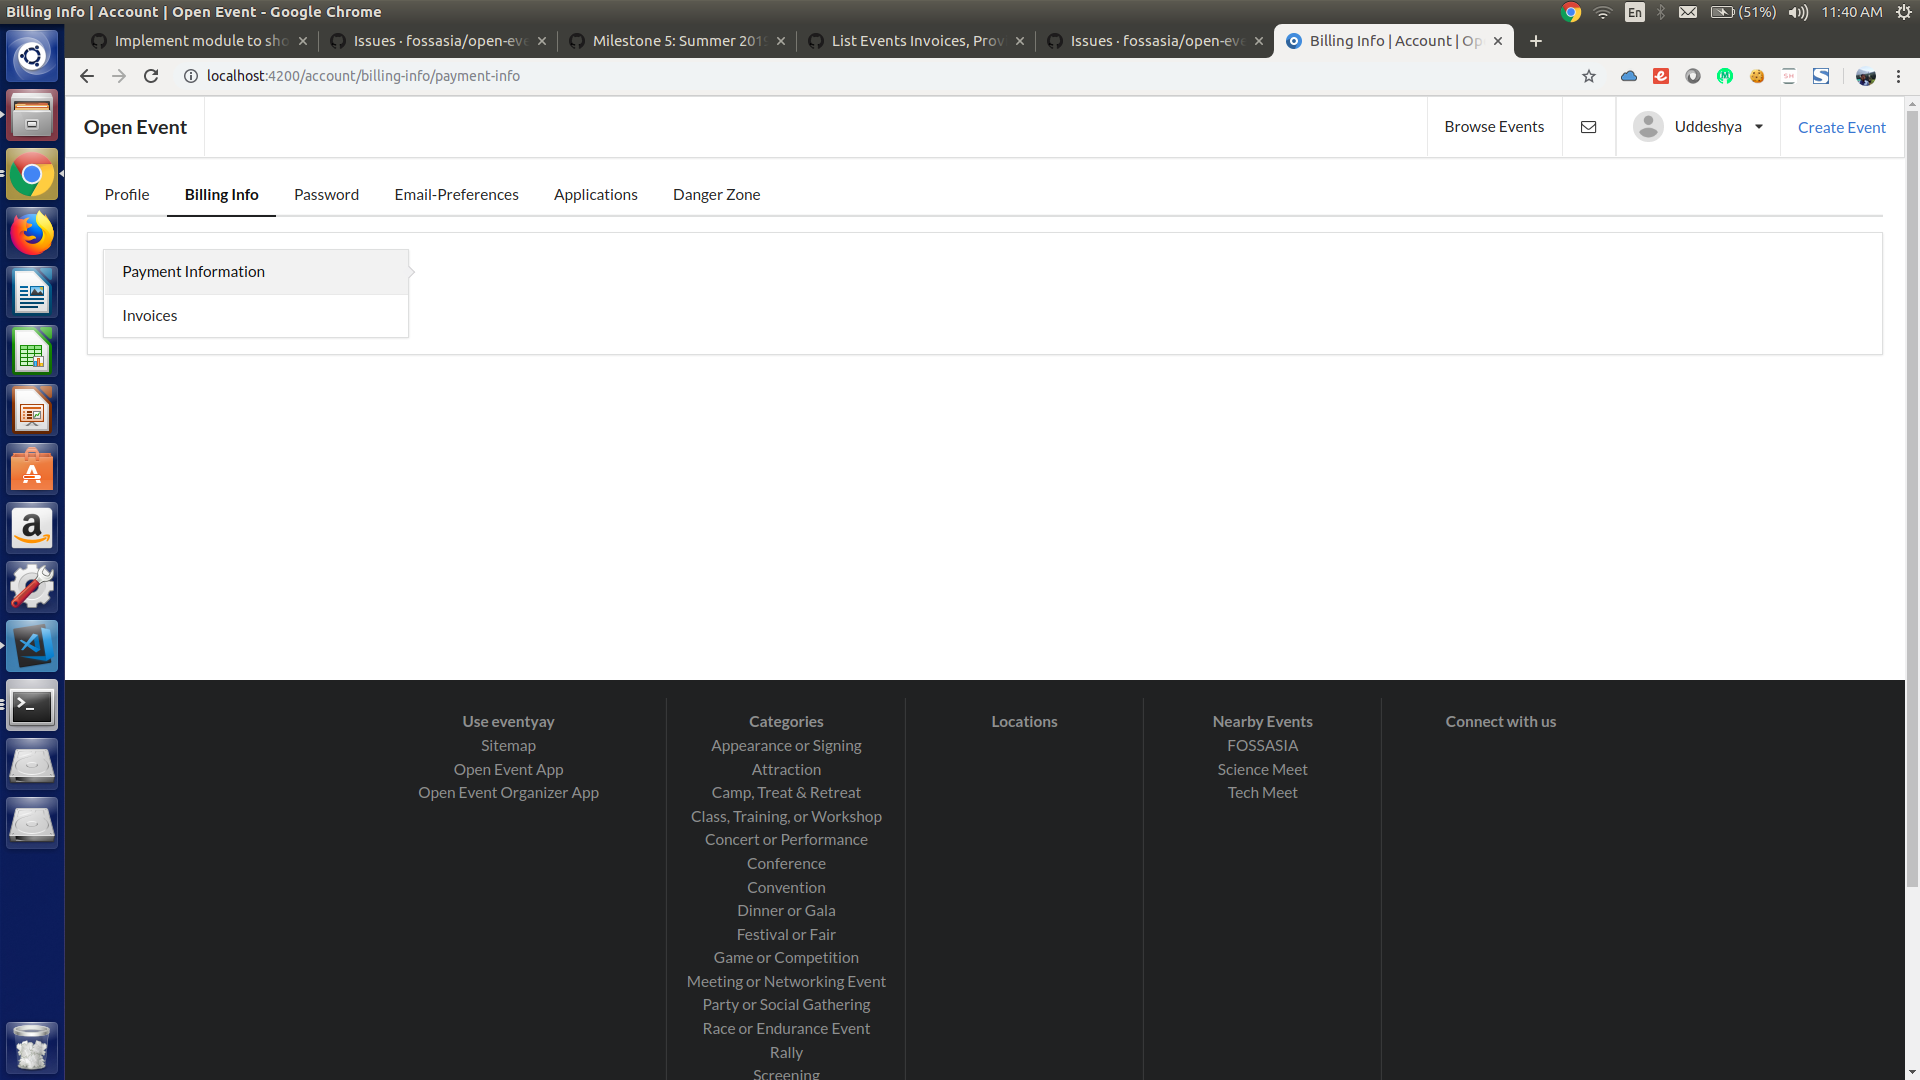Open the mail envelope icon in navbar
The height and width of the screenshot is (1080, 1920).
(1588, 127)
